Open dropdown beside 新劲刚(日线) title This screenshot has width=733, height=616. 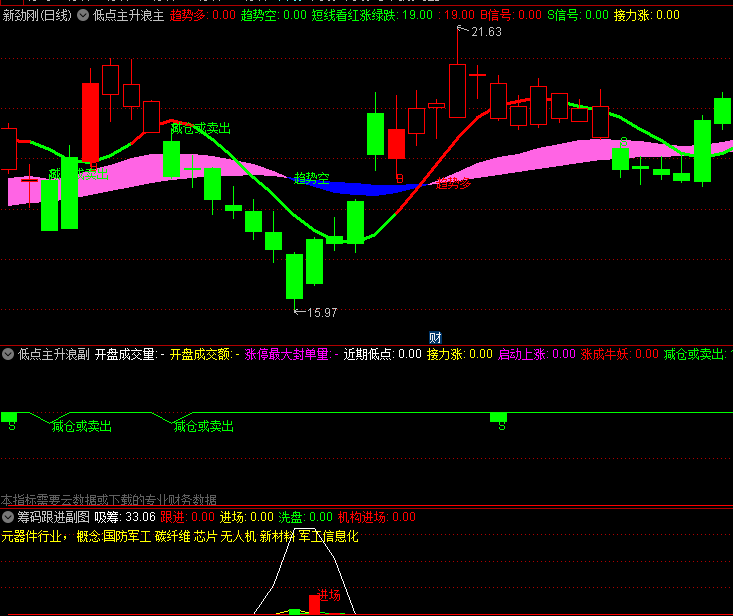tap(83, 15)
